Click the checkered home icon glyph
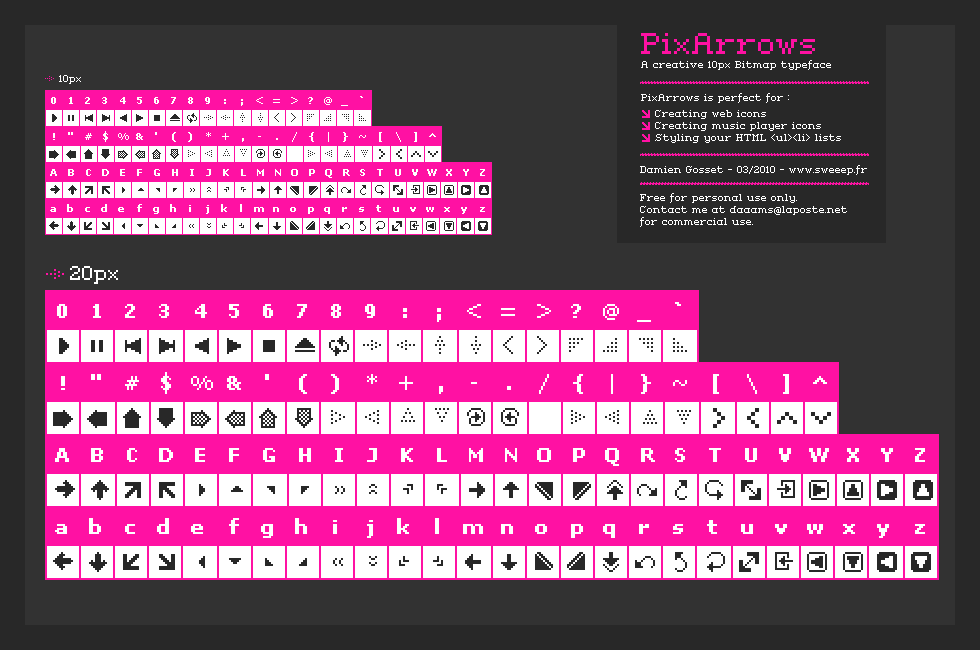Screen dimensions: 980x650 tap(270, 417)
